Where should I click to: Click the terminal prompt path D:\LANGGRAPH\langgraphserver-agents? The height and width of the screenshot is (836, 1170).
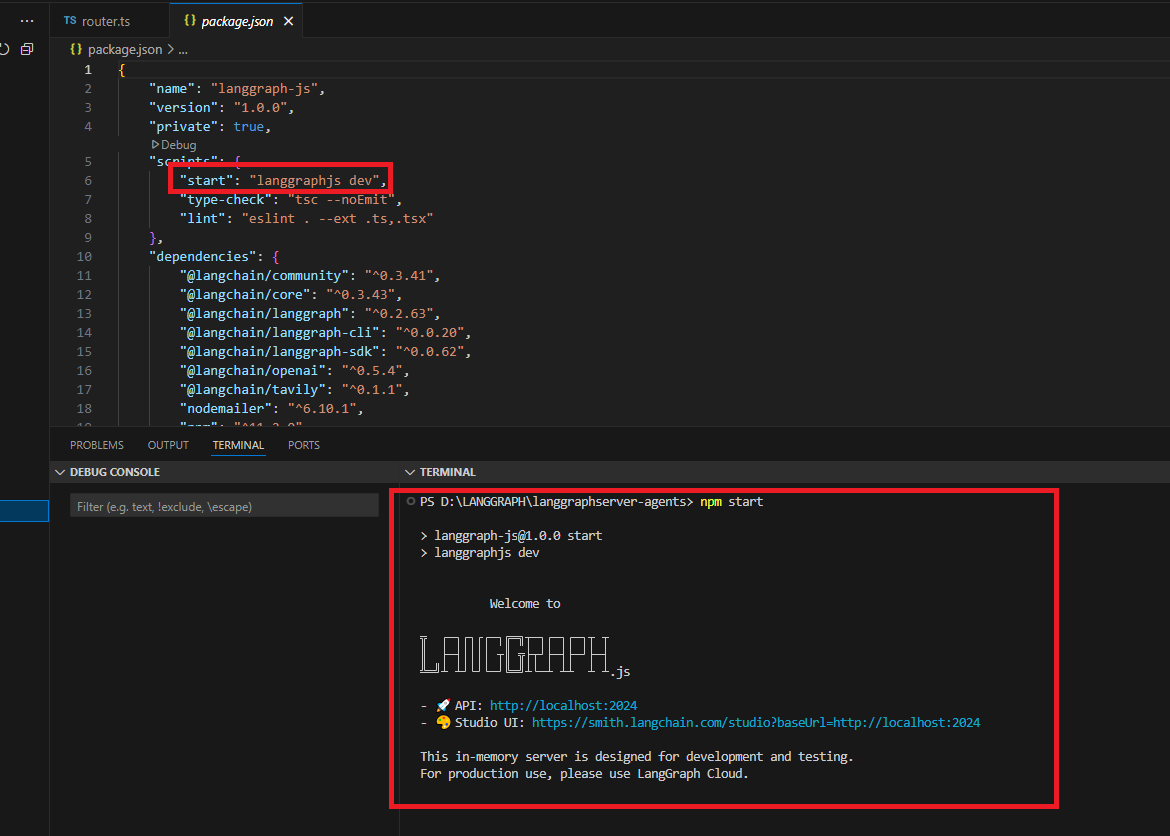click(x=563, y=502)
